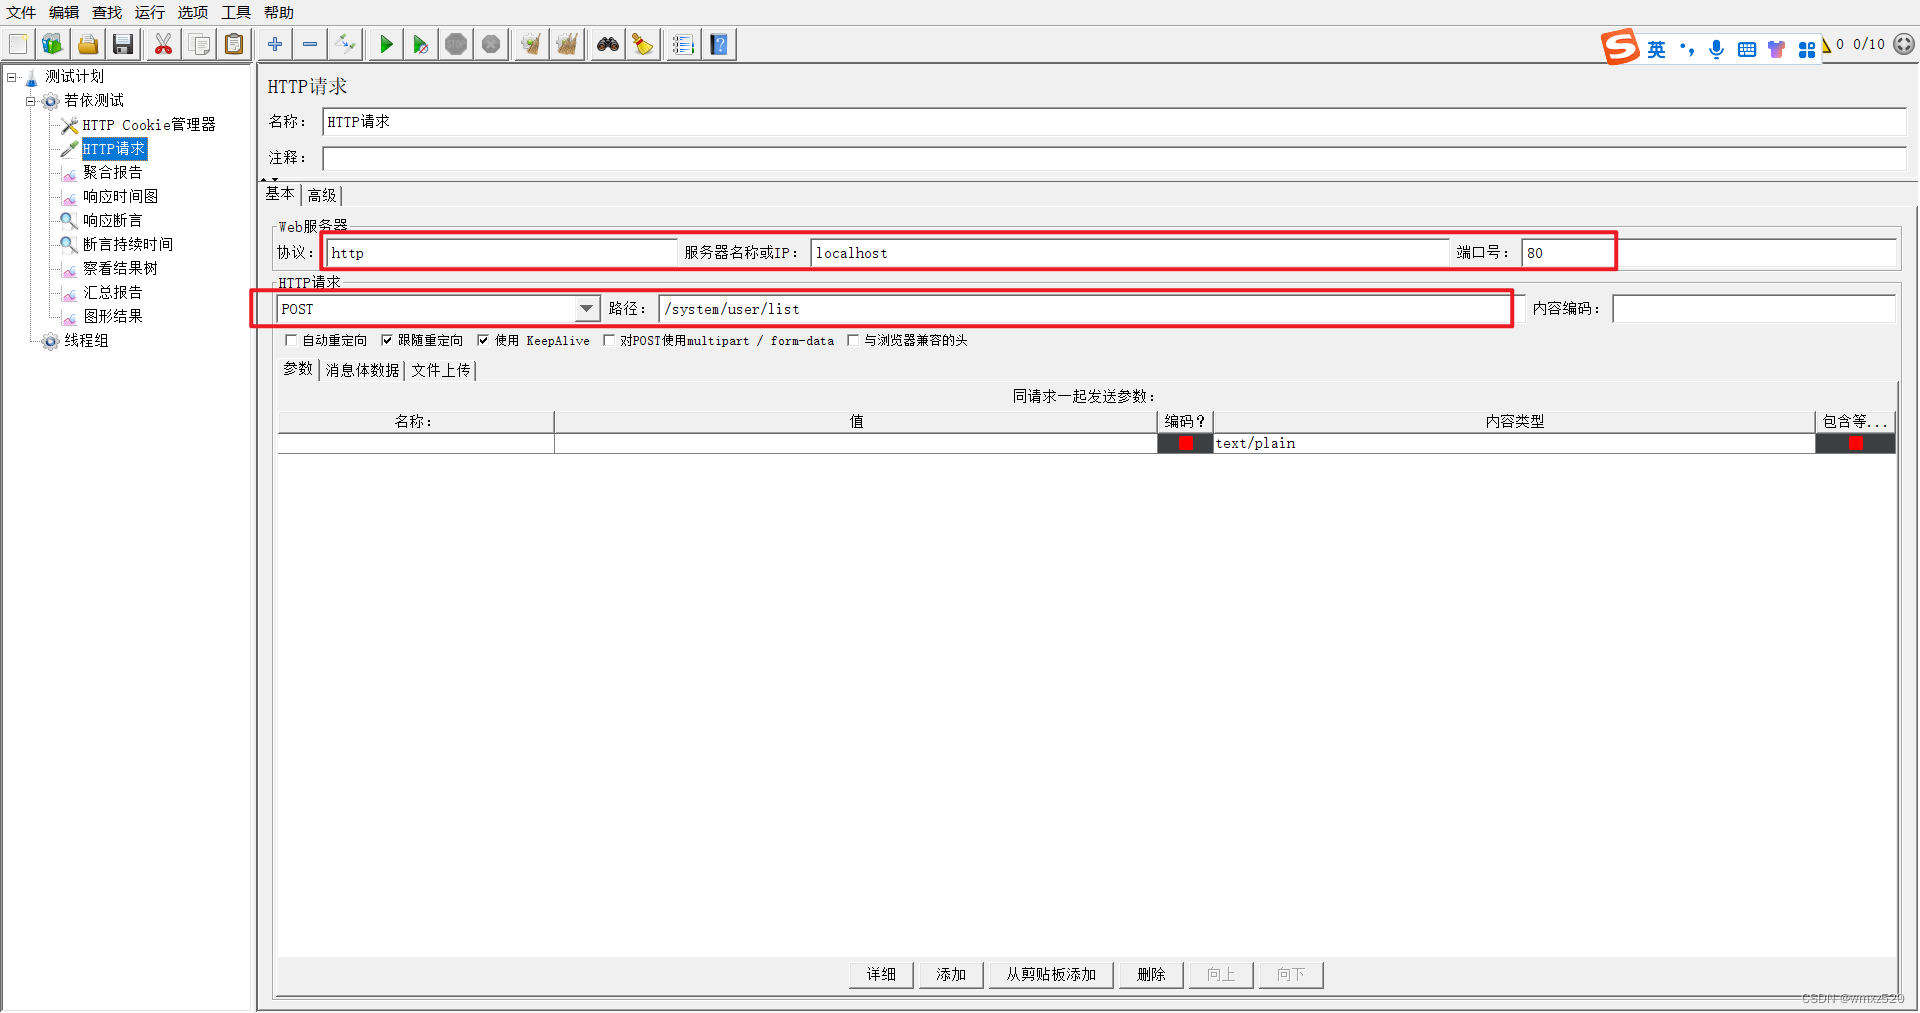Open the Function Helper list icon
Image resolution: width=1920 pixels, height=1013 pixels.
683,44
